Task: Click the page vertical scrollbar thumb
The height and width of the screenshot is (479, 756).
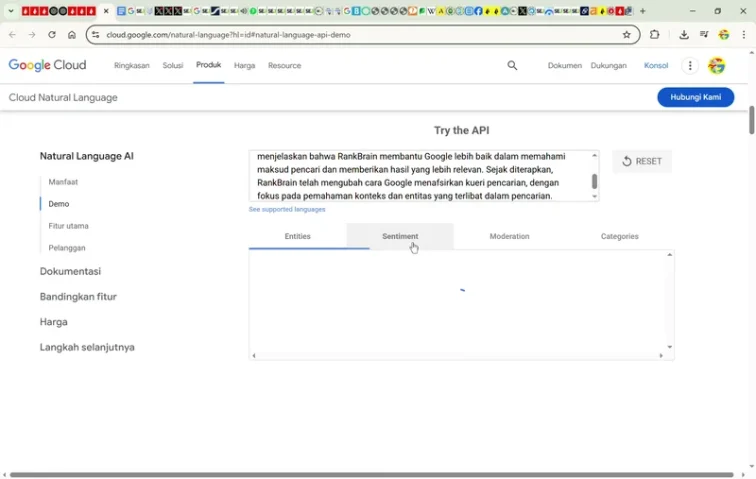Action: pos(752,120)
